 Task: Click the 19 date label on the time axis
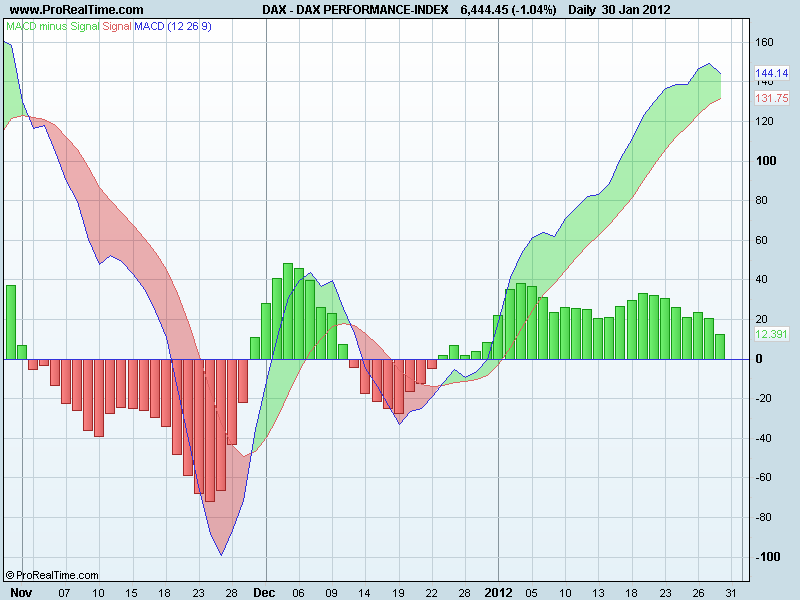pos(398,593)
